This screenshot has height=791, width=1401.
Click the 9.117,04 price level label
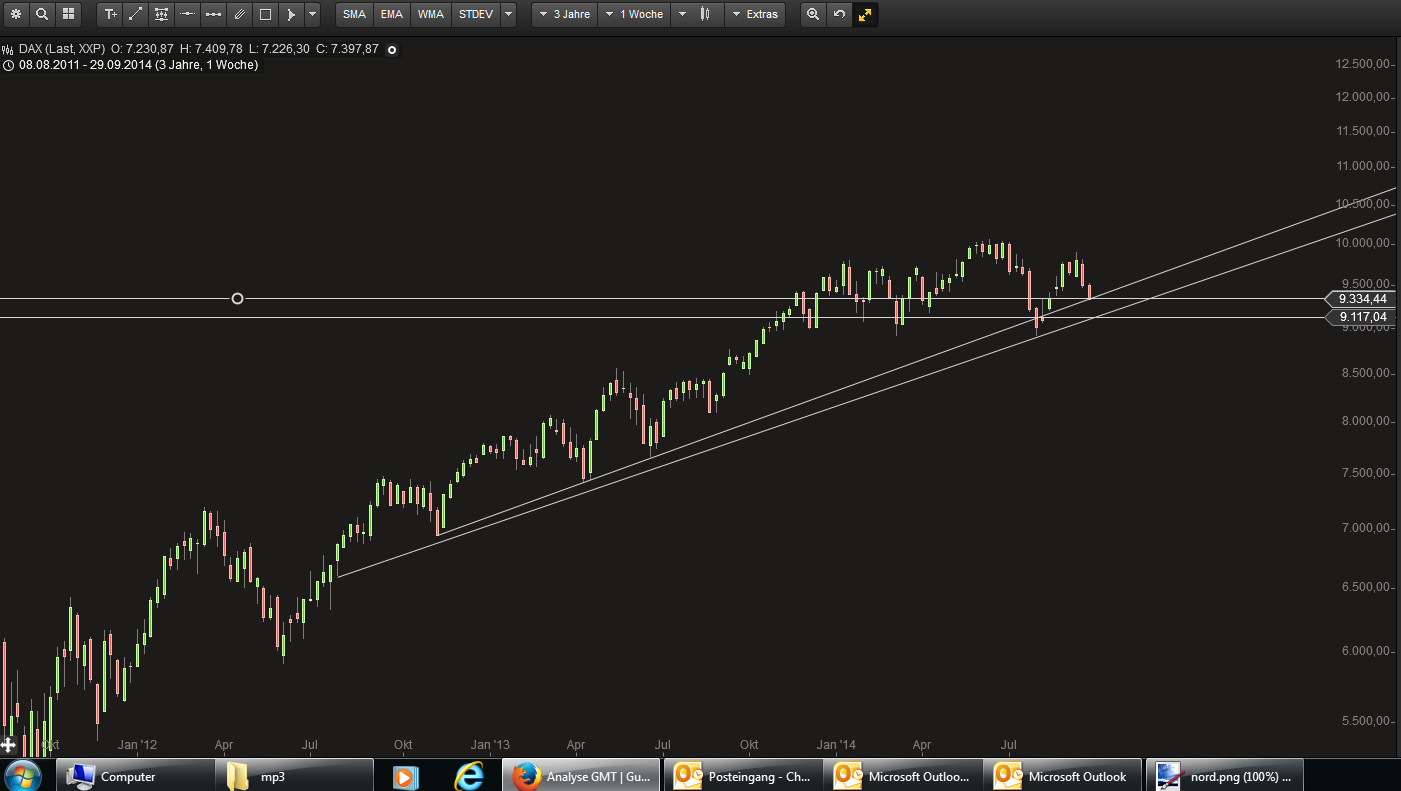[x=1362, y=317]
